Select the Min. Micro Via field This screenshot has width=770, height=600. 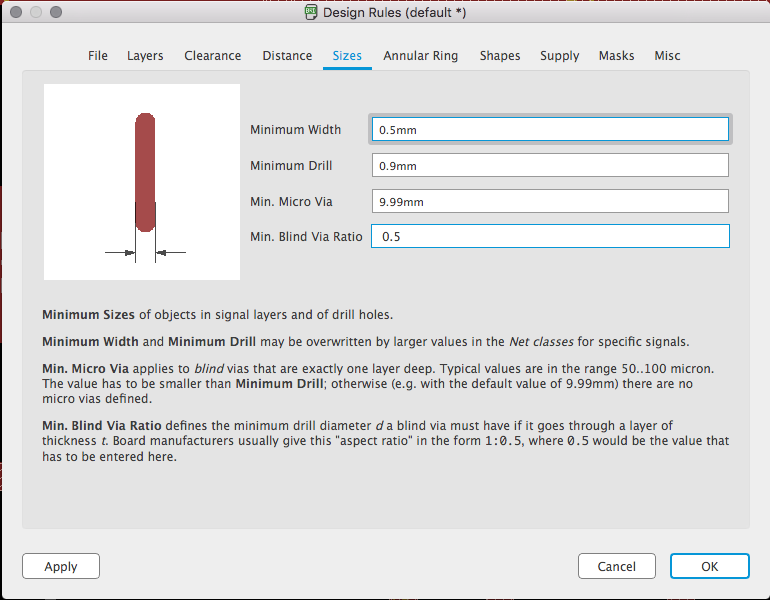click(550, 201)
